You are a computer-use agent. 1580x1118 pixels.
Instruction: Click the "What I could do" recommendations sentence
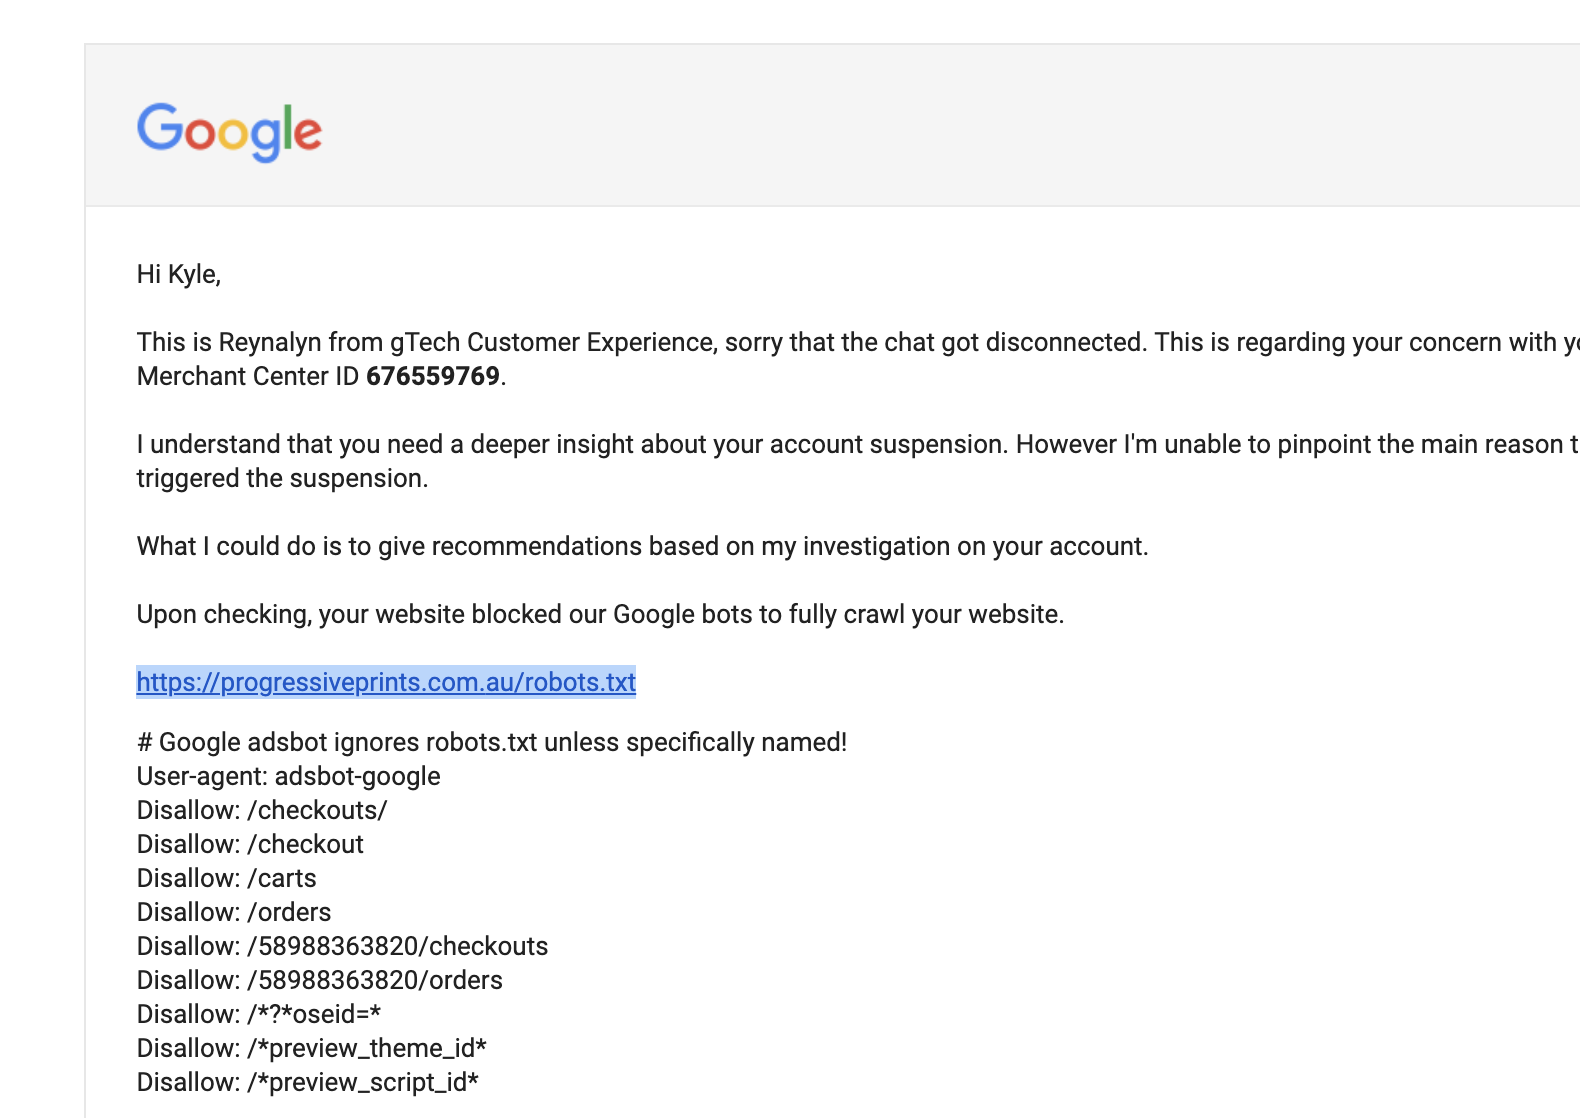click(x=642, y=546)
